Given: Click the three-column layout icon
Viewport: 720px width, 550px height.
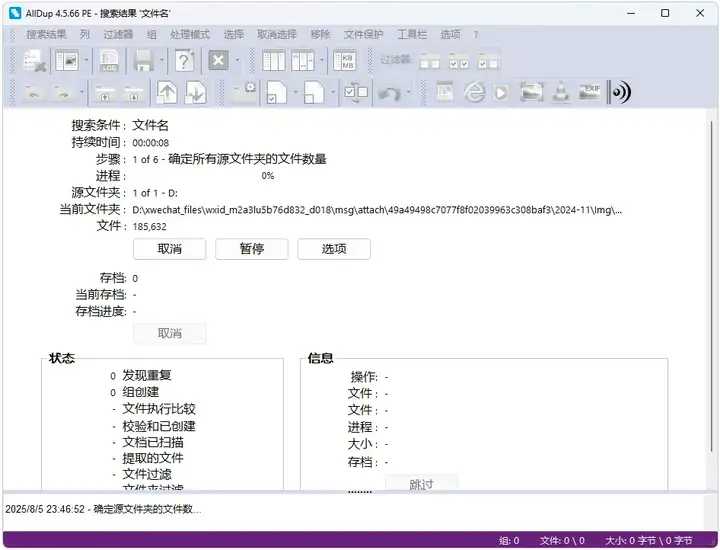Looking at the screenshot, I should pos(274,61).
